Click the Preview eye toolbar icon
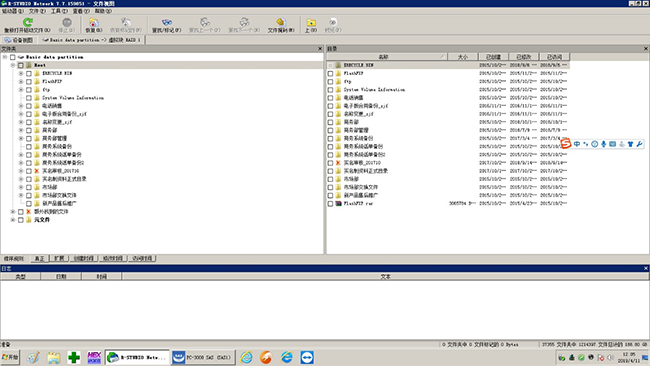This screenshot has width=650, height=366. coord(333,22)
